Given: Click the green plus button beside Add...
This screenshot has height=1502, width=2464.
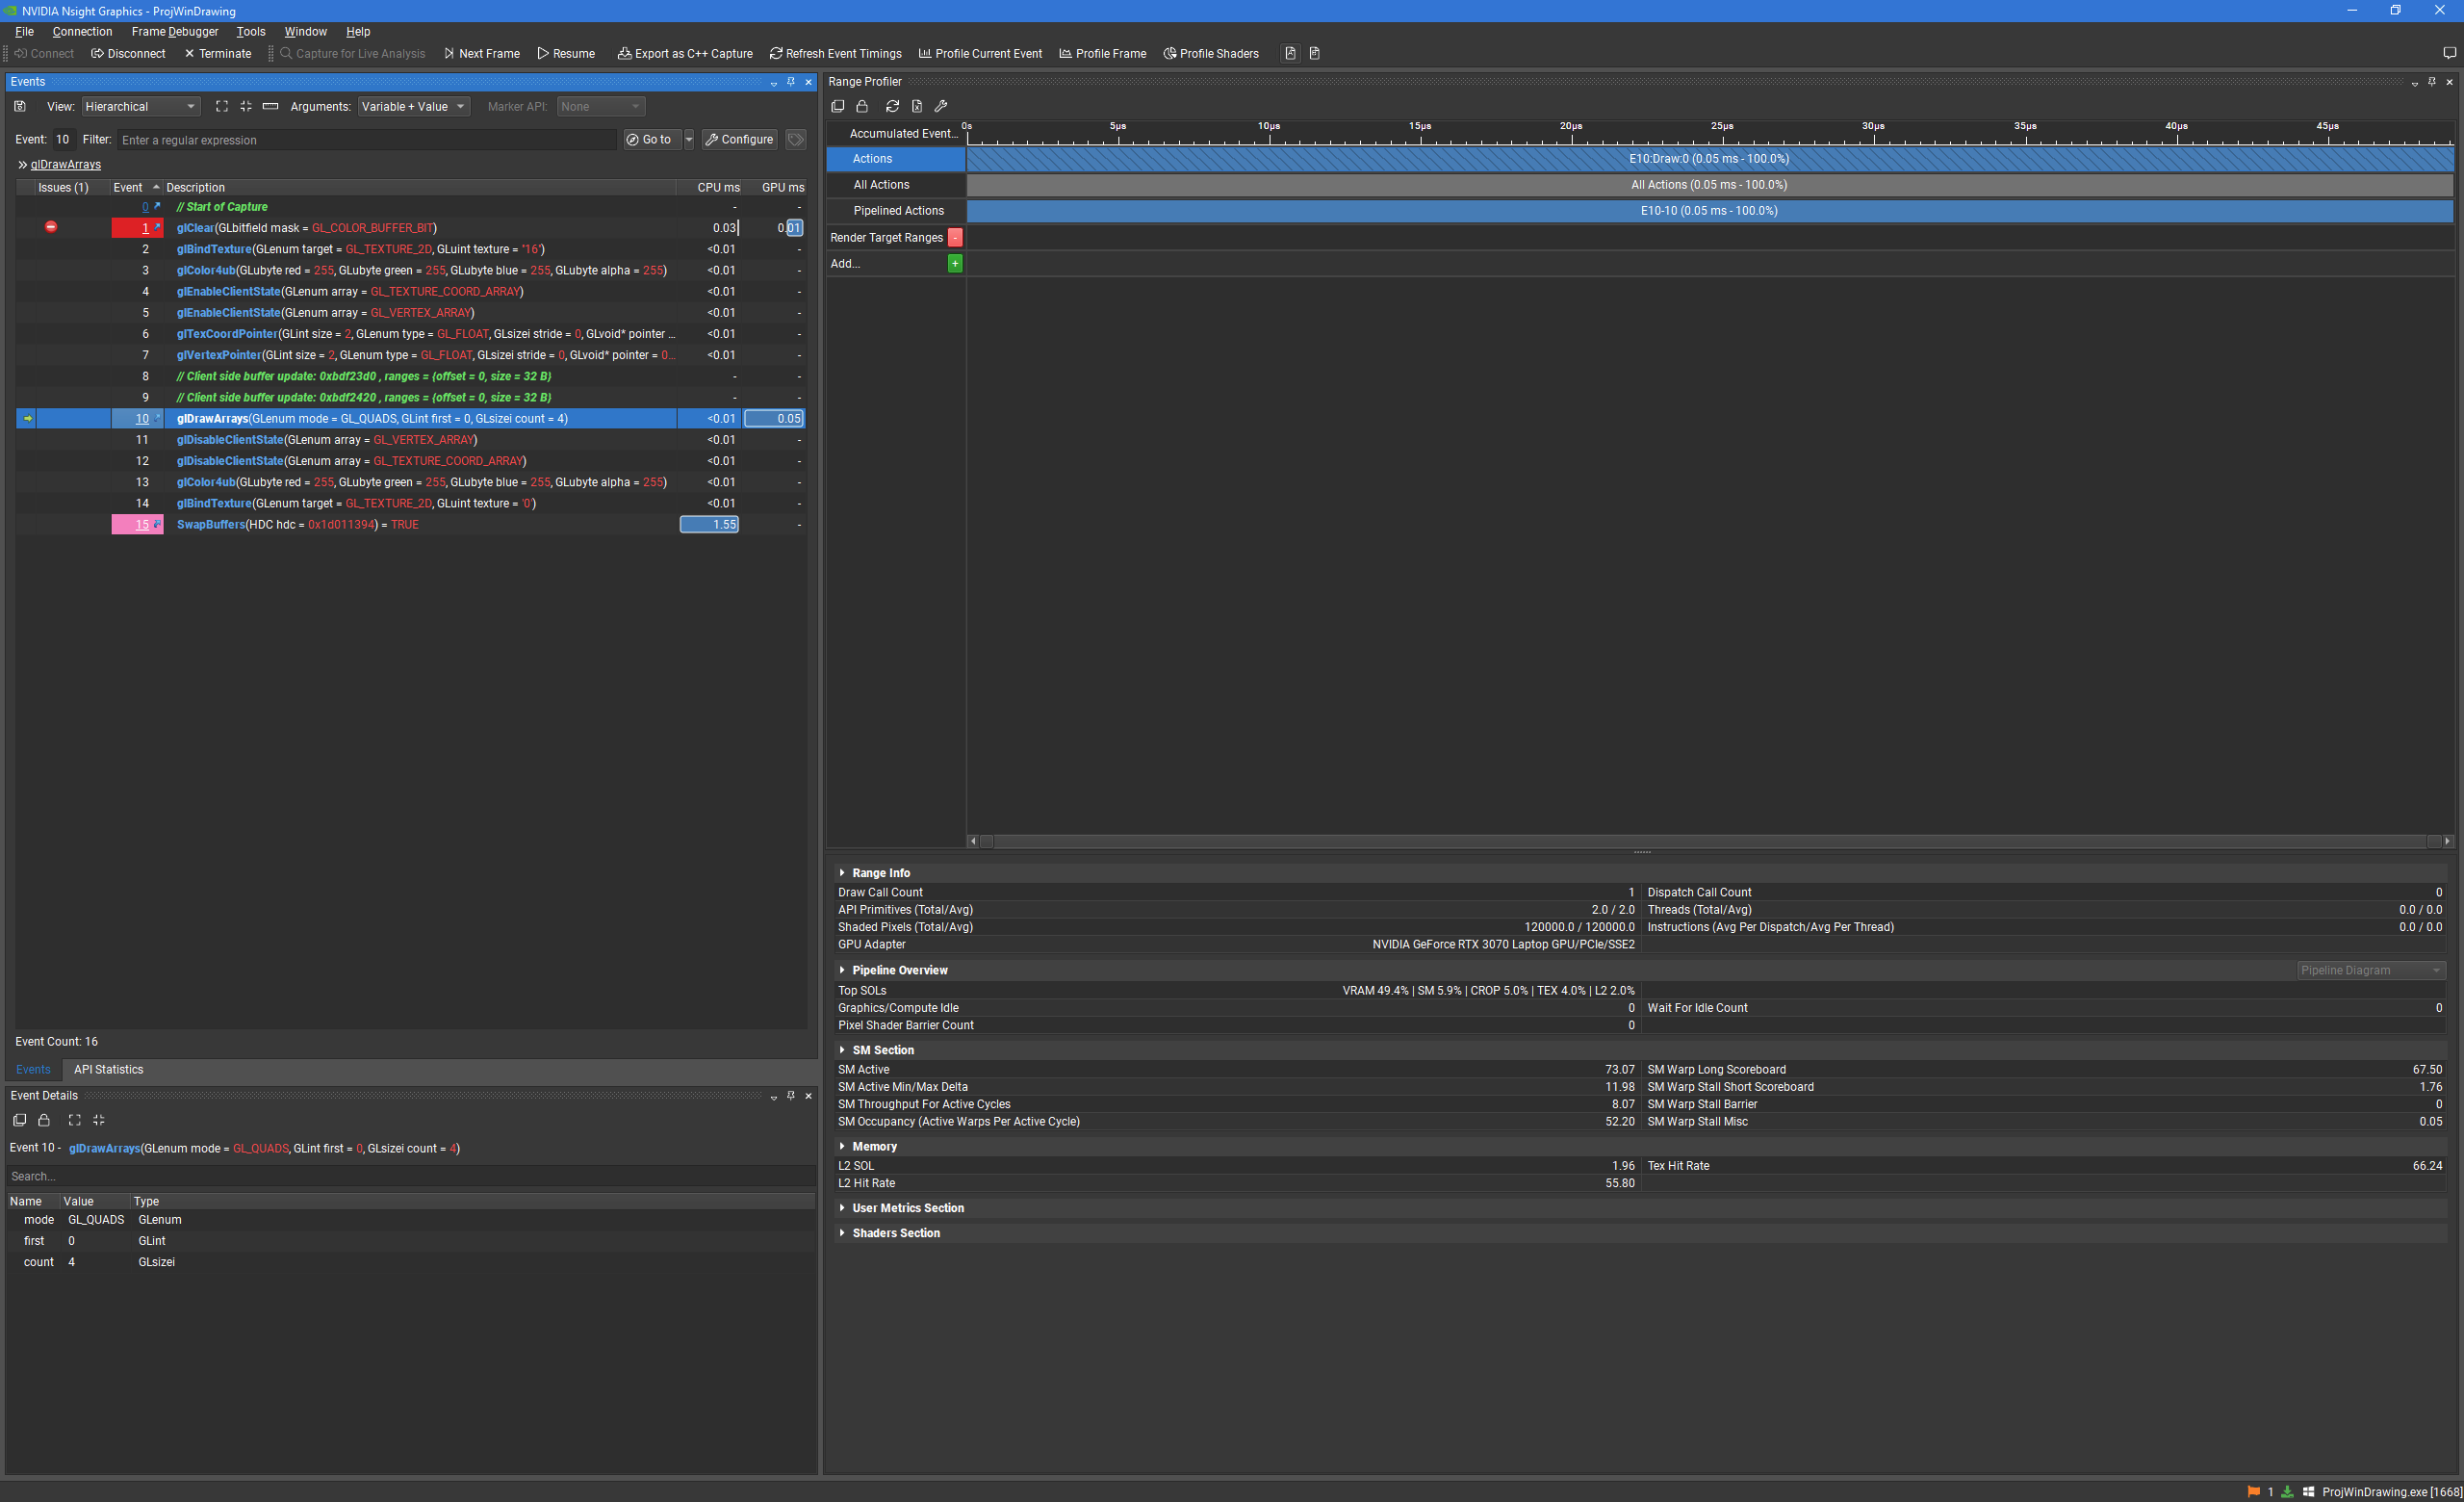Looking at the screenshot, I should [955, 263].
